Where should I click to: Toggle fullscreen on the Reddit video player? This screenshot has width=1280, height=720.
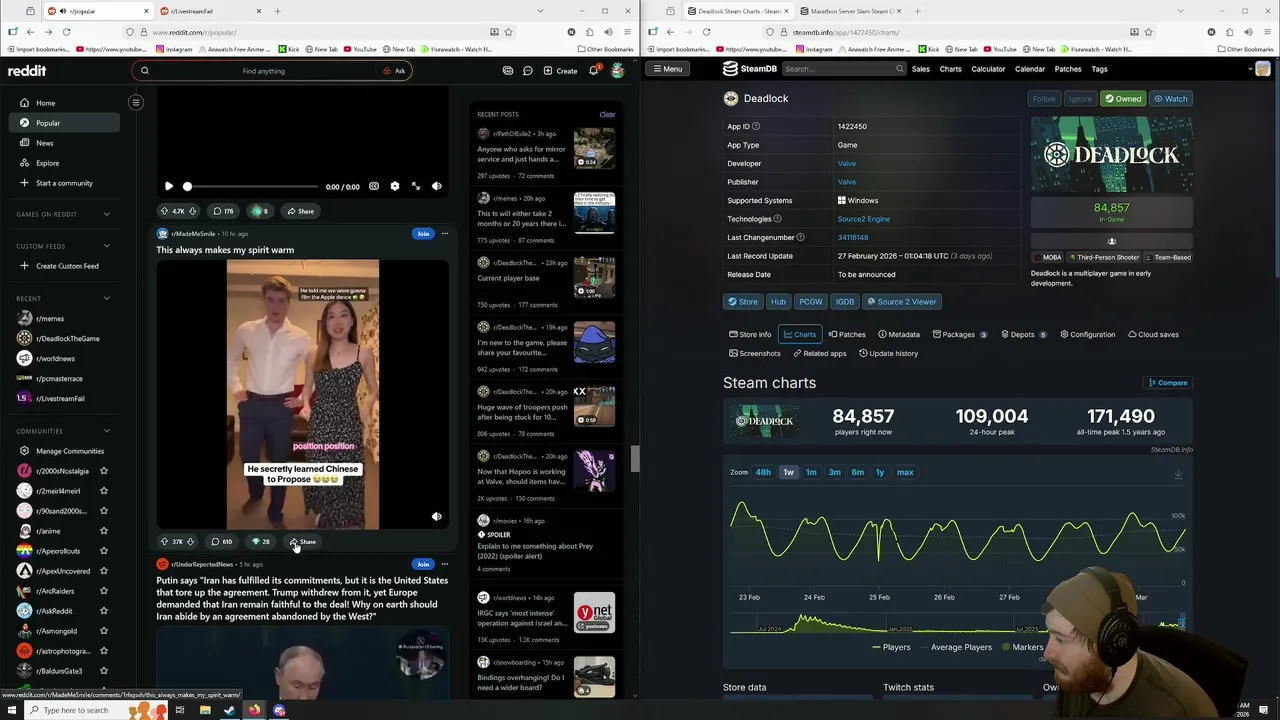(x=416, y=186)
